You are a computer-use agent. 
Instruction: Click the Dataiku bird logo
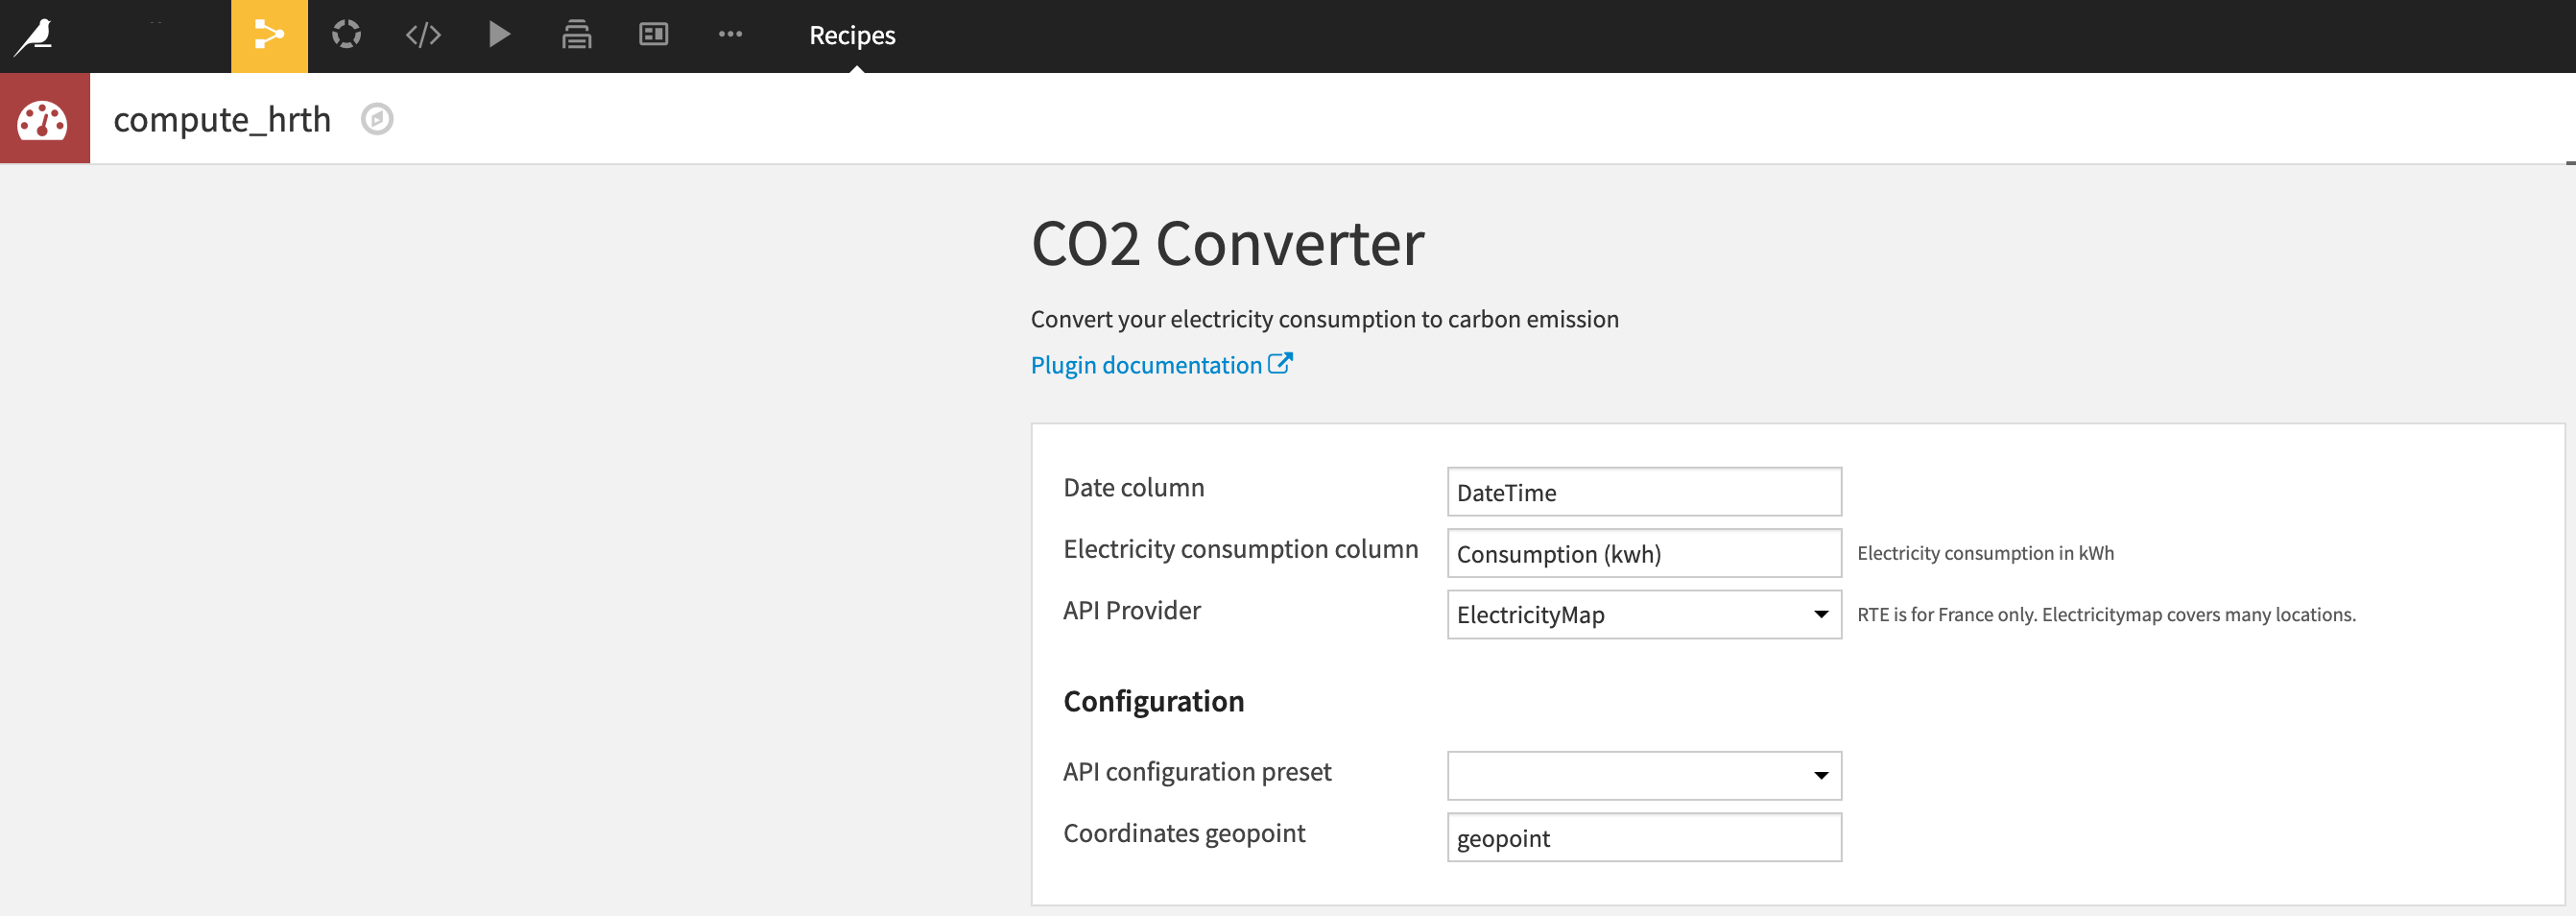[36, 36]
